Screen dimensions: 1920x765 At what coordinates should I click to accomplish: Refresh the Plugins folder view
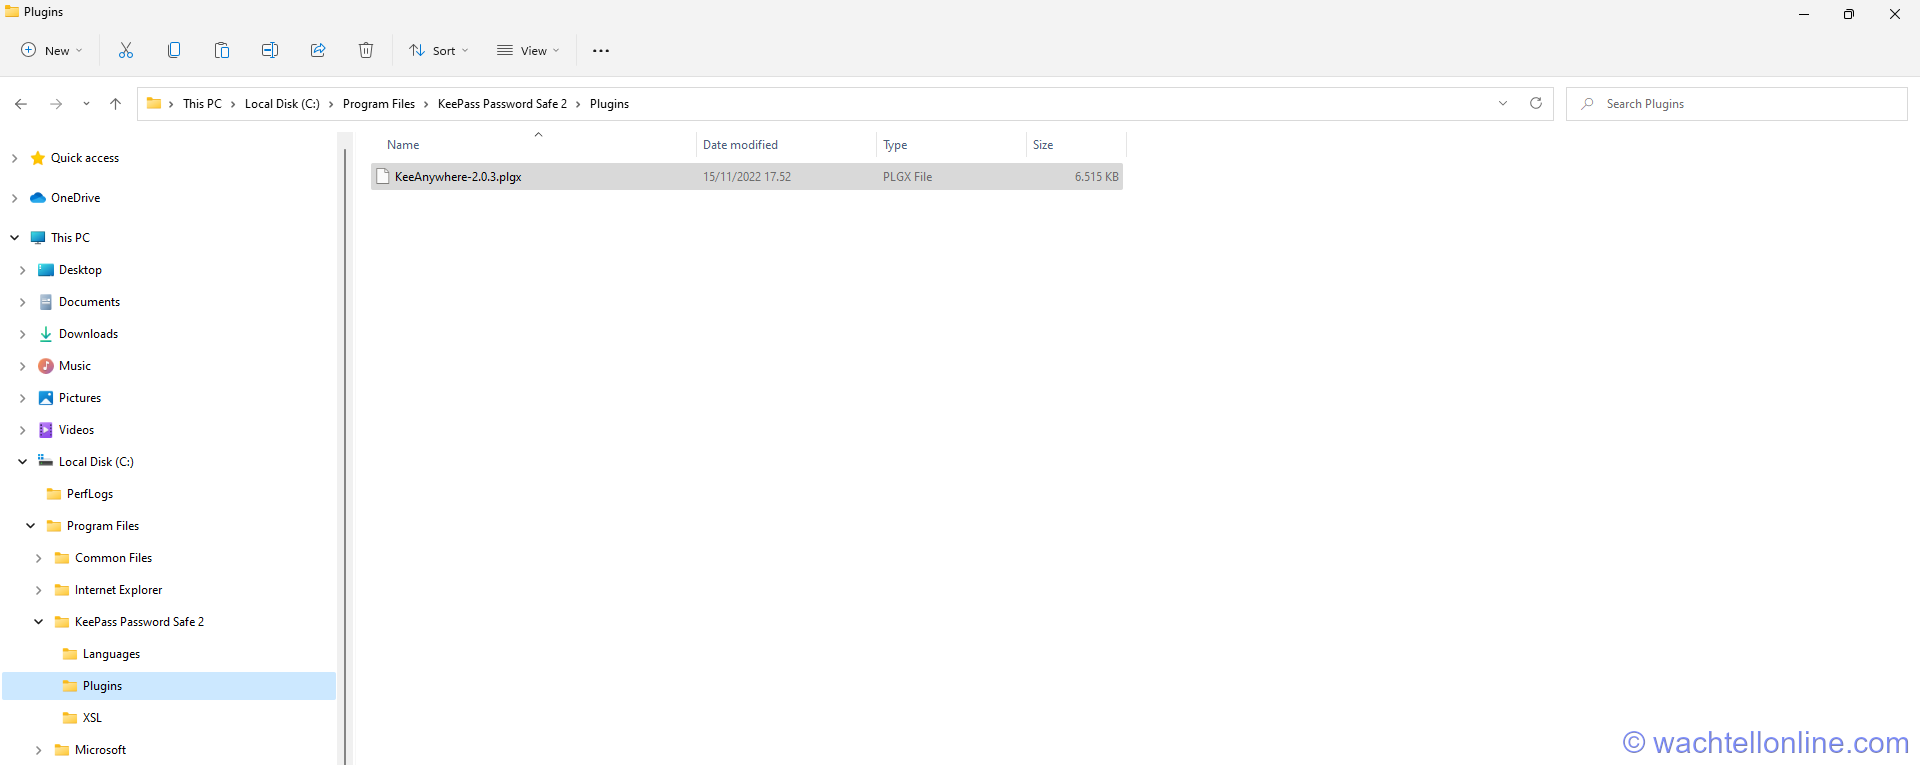(1536, 103)
